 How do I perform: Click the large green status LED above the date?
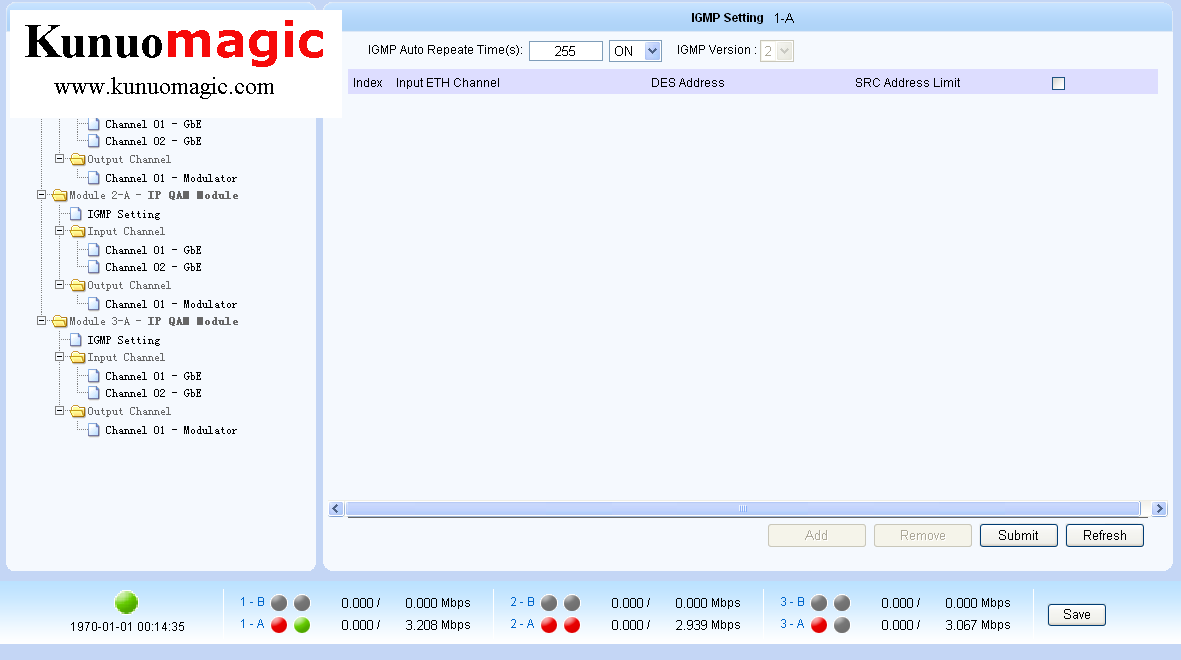[127, 603]
